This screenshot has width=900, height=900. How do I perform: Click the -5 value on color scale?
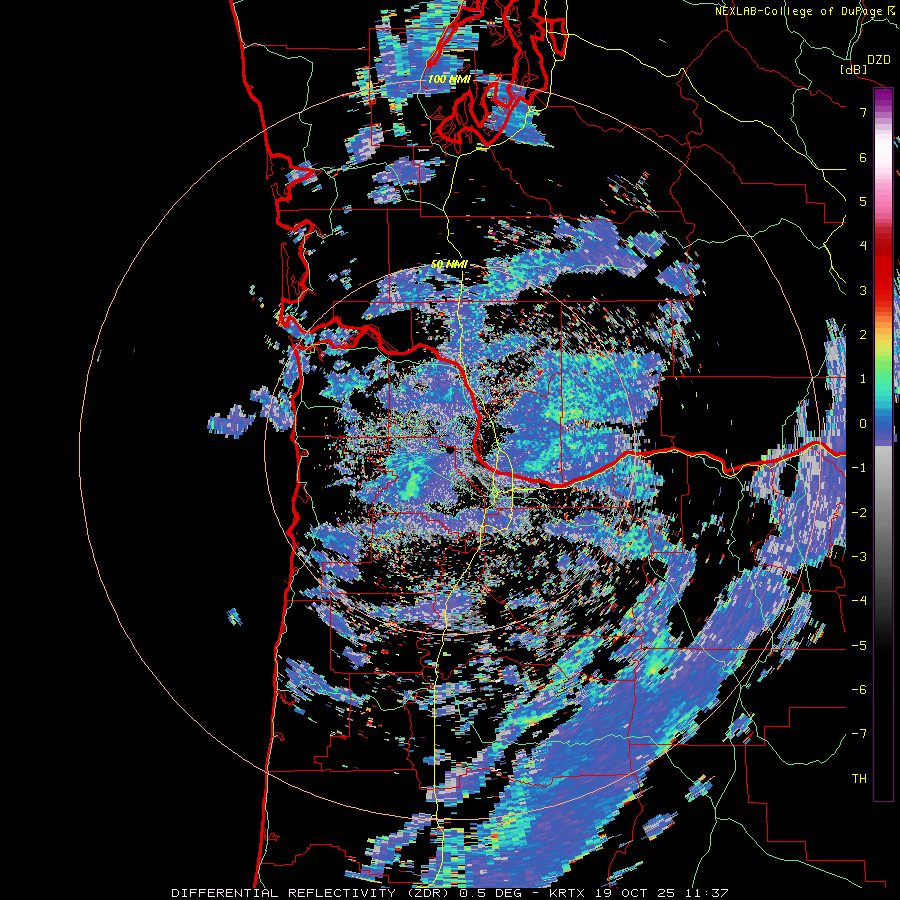(859, 646)
